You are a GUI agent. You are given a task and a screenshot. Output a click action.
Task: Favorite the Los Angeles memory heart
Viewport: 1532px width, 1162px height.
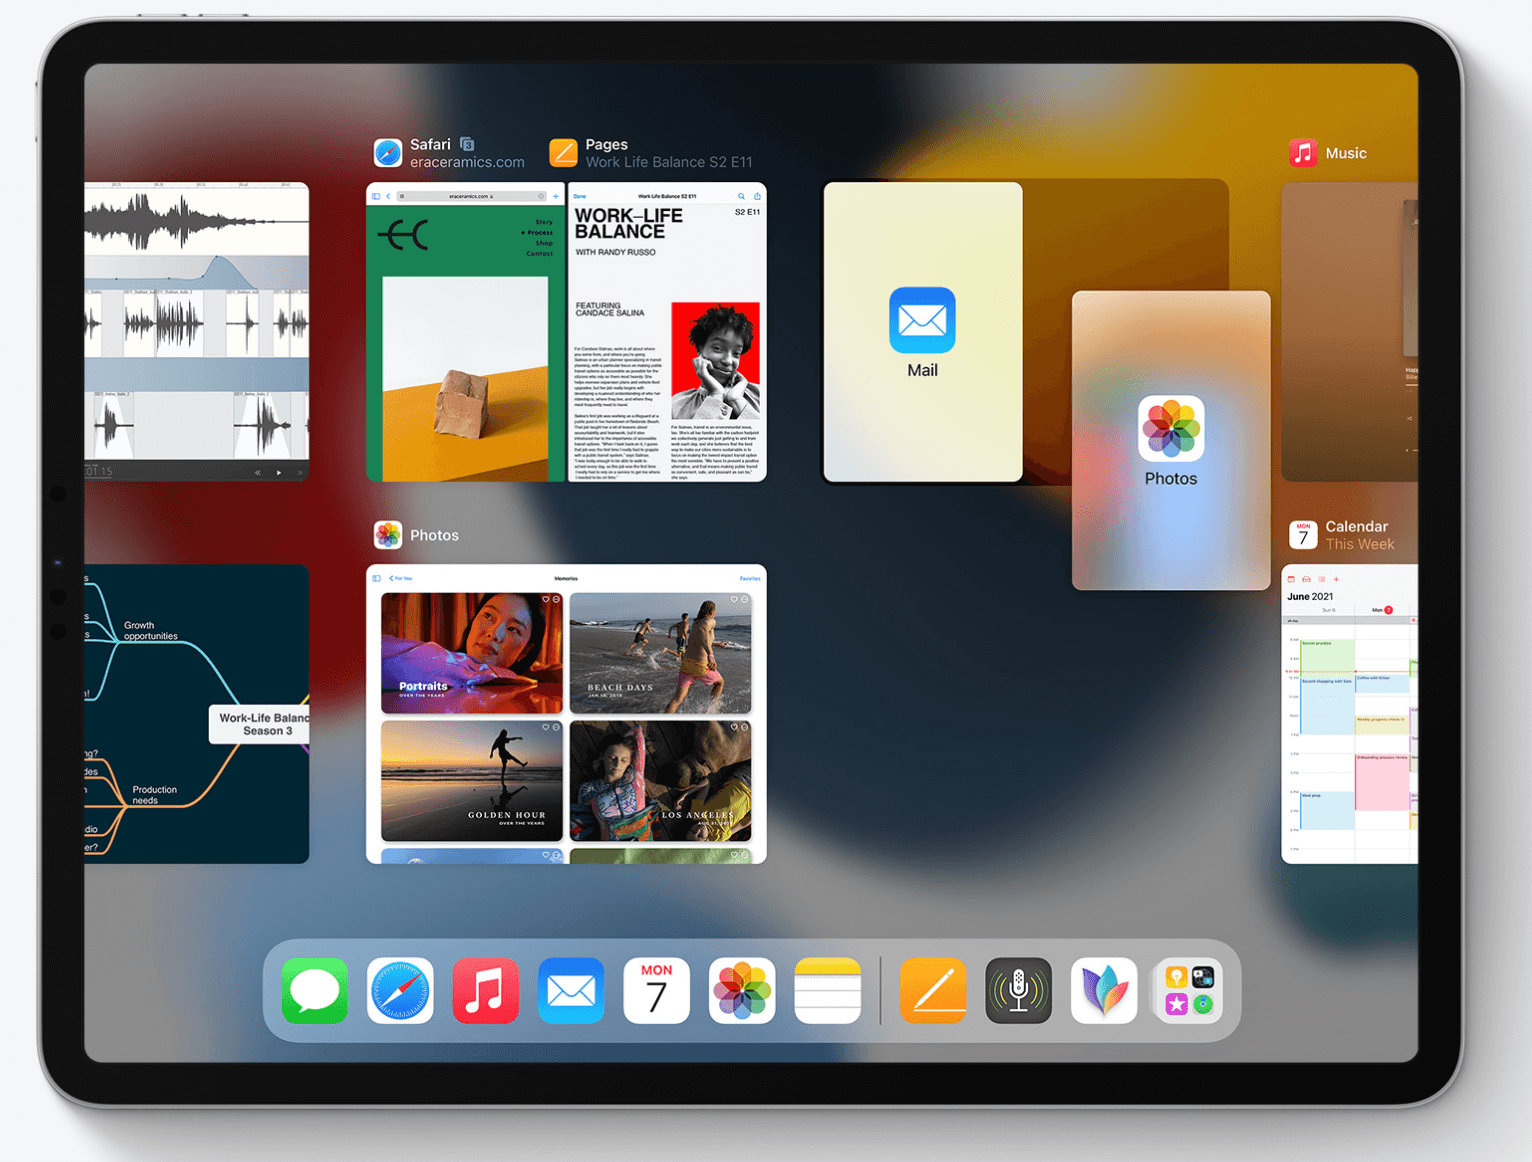click(734, 727)
